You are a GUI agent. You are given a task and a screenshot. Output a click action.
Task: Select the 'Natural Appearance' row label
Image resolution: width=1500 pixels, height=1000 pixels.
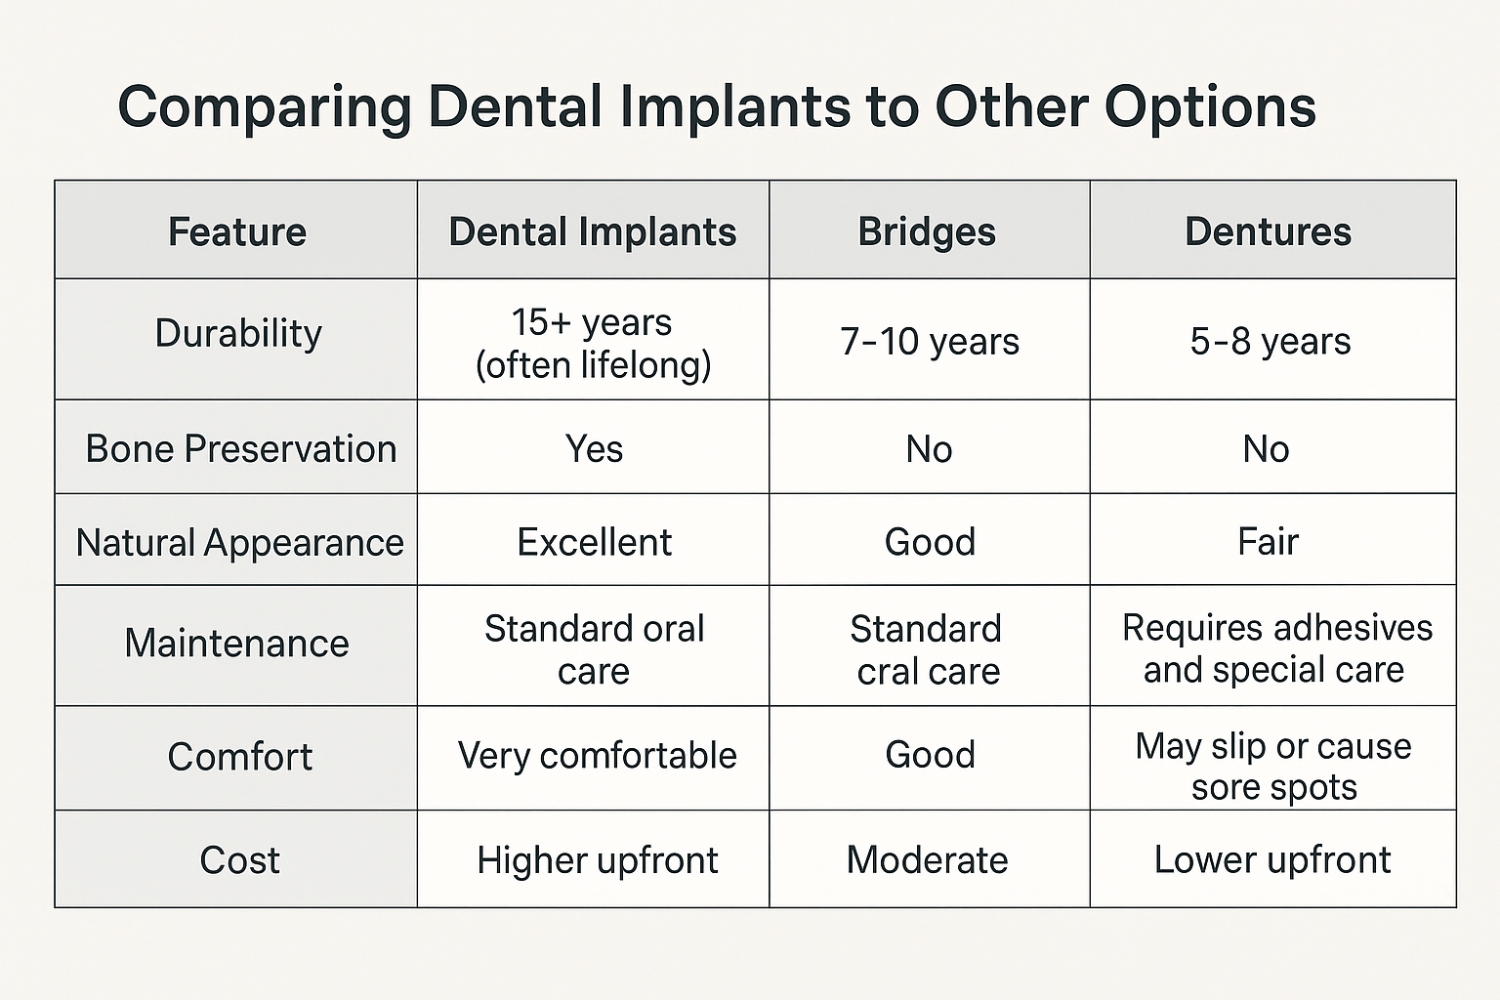(239, 542)
